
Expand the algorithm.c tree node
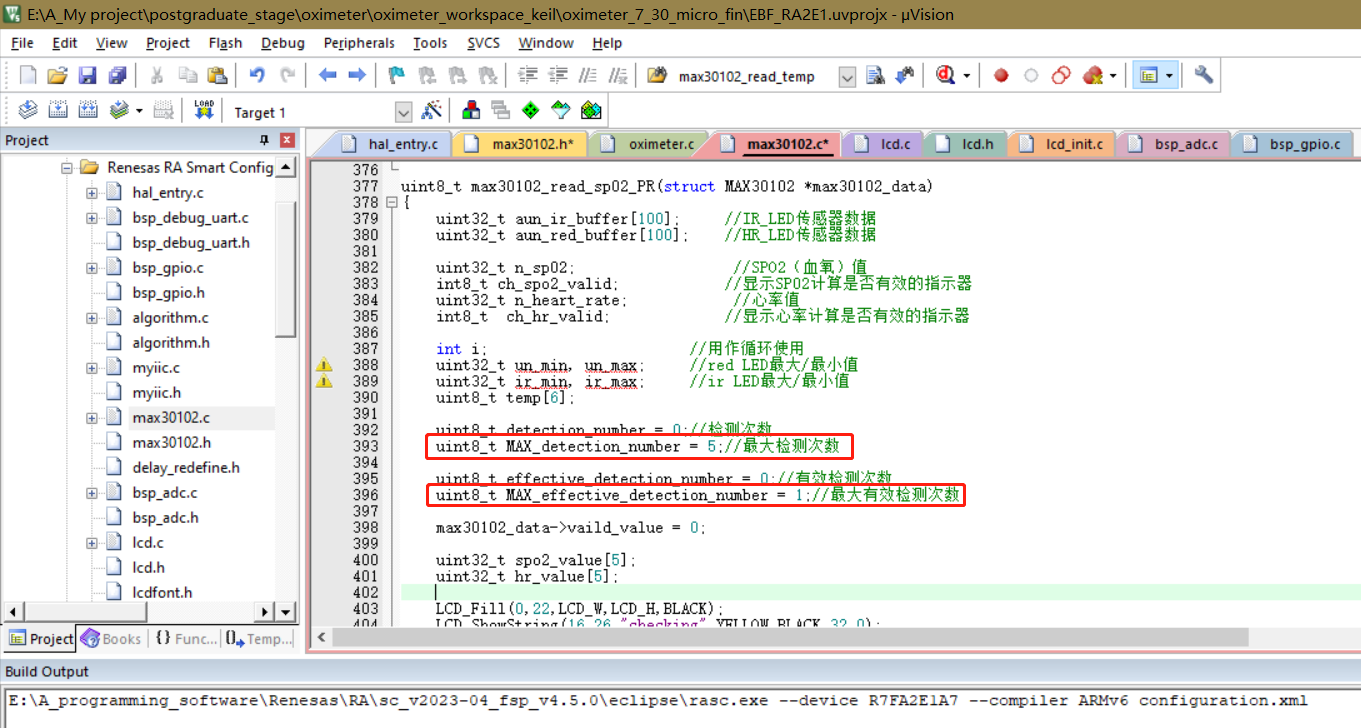point(92,318)
